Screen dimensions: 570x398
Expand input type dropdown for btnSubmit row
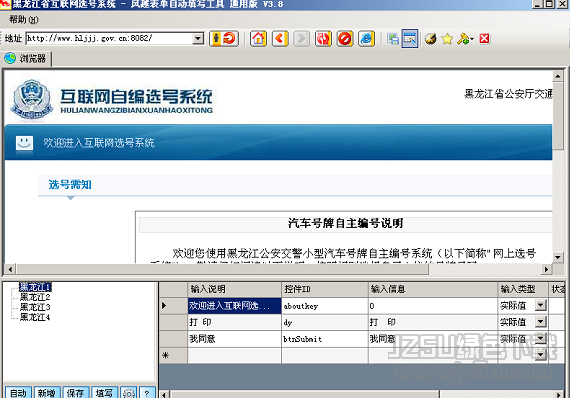click(x=541, y=338)
